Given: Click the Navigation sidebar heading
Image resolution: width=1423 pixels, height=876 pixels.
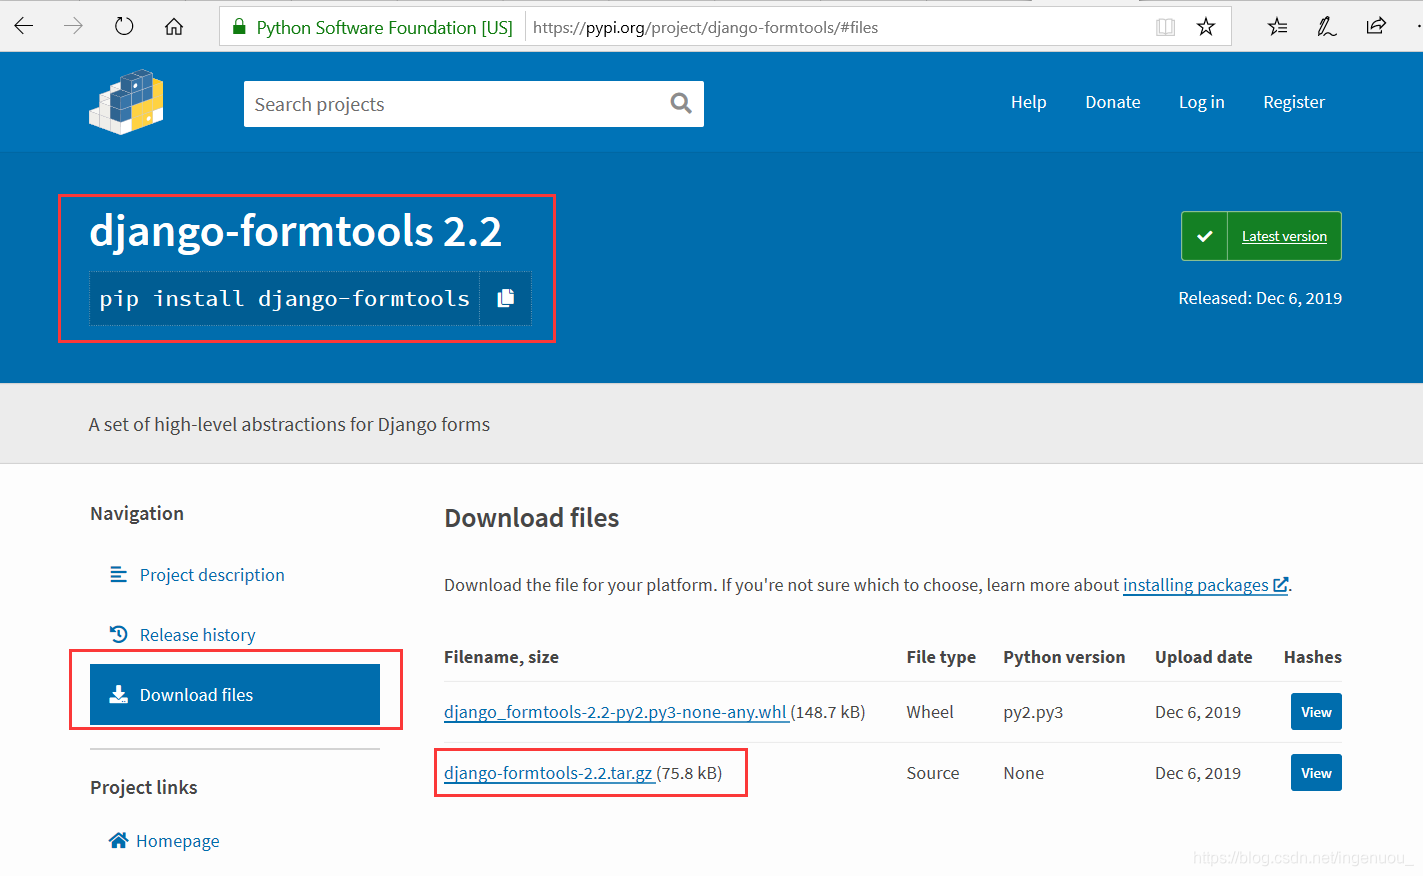Looking at the screenshot, I should coord(137,513).
